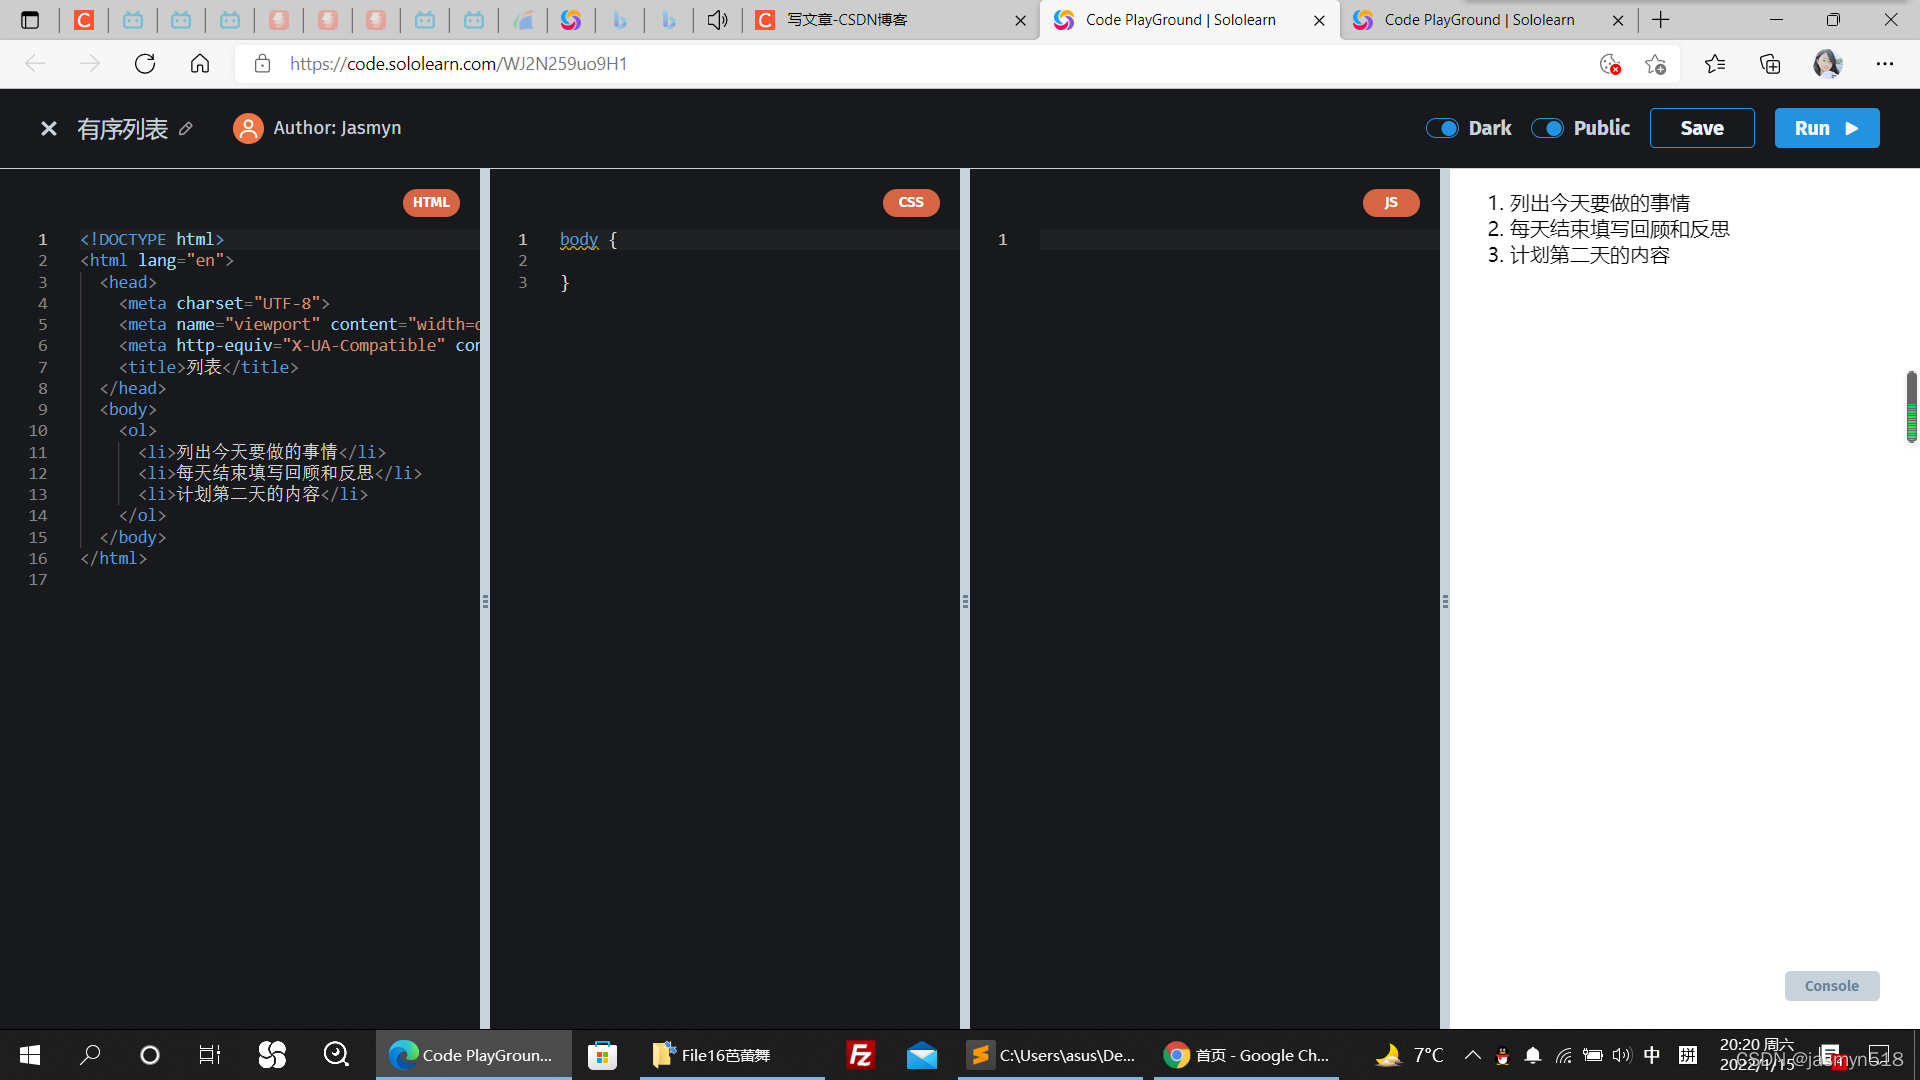Click the weather 7°C widget

coord(1409,1055)
